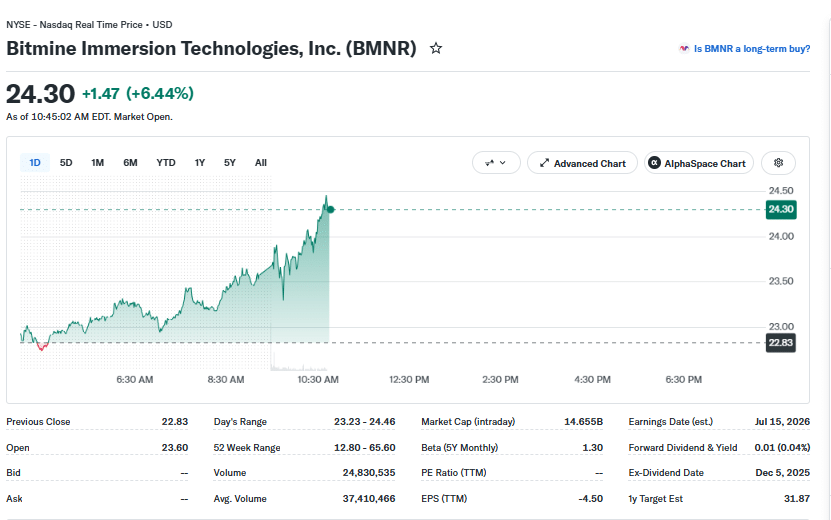Click Ex-Dividend Date value Dec 5, 2025

(783, 473)
